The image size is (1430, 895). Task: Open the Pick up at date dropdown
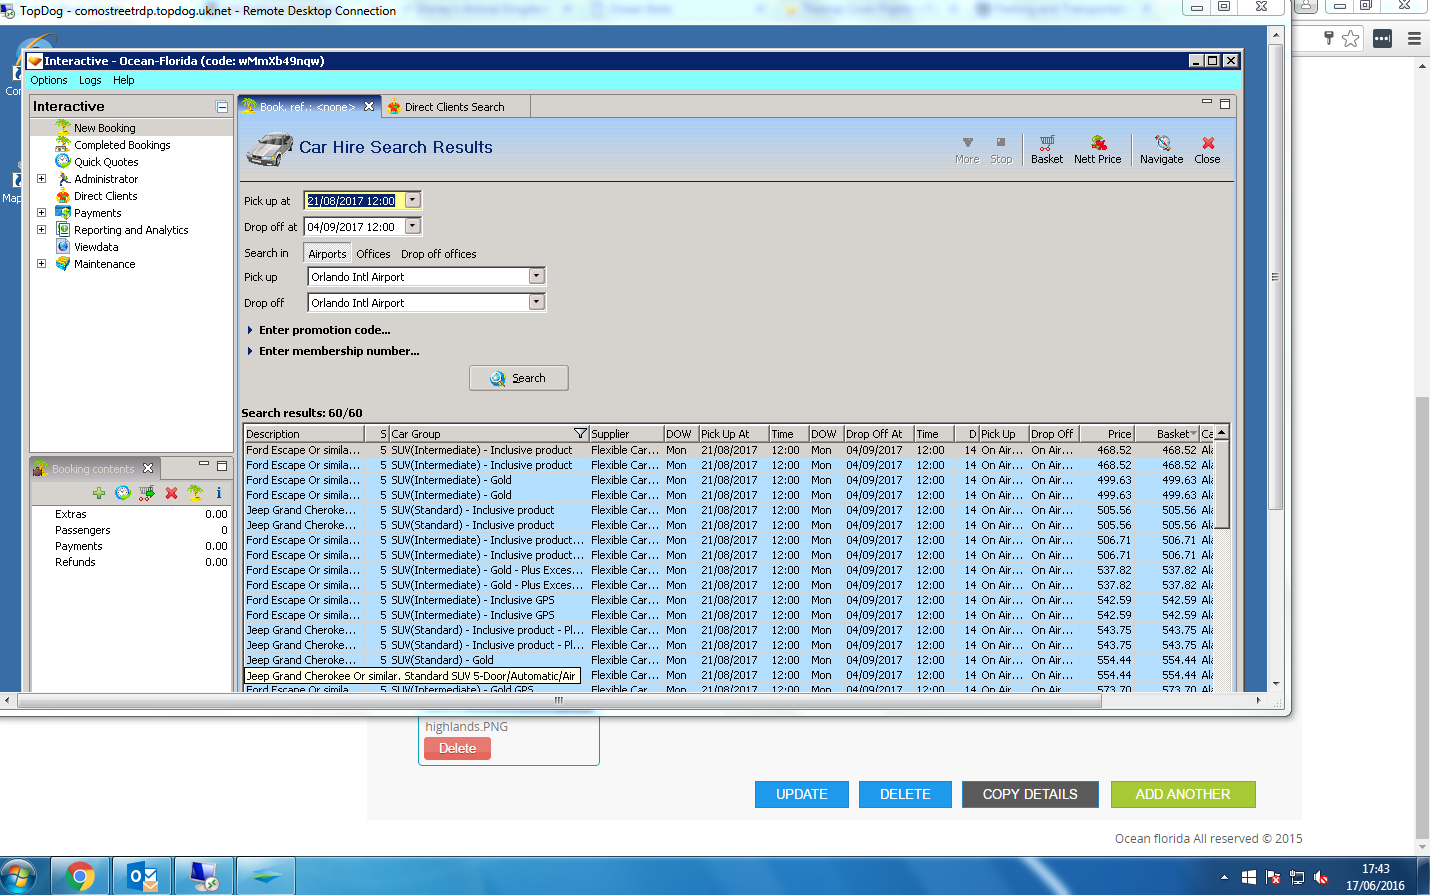tap(412, 200)
